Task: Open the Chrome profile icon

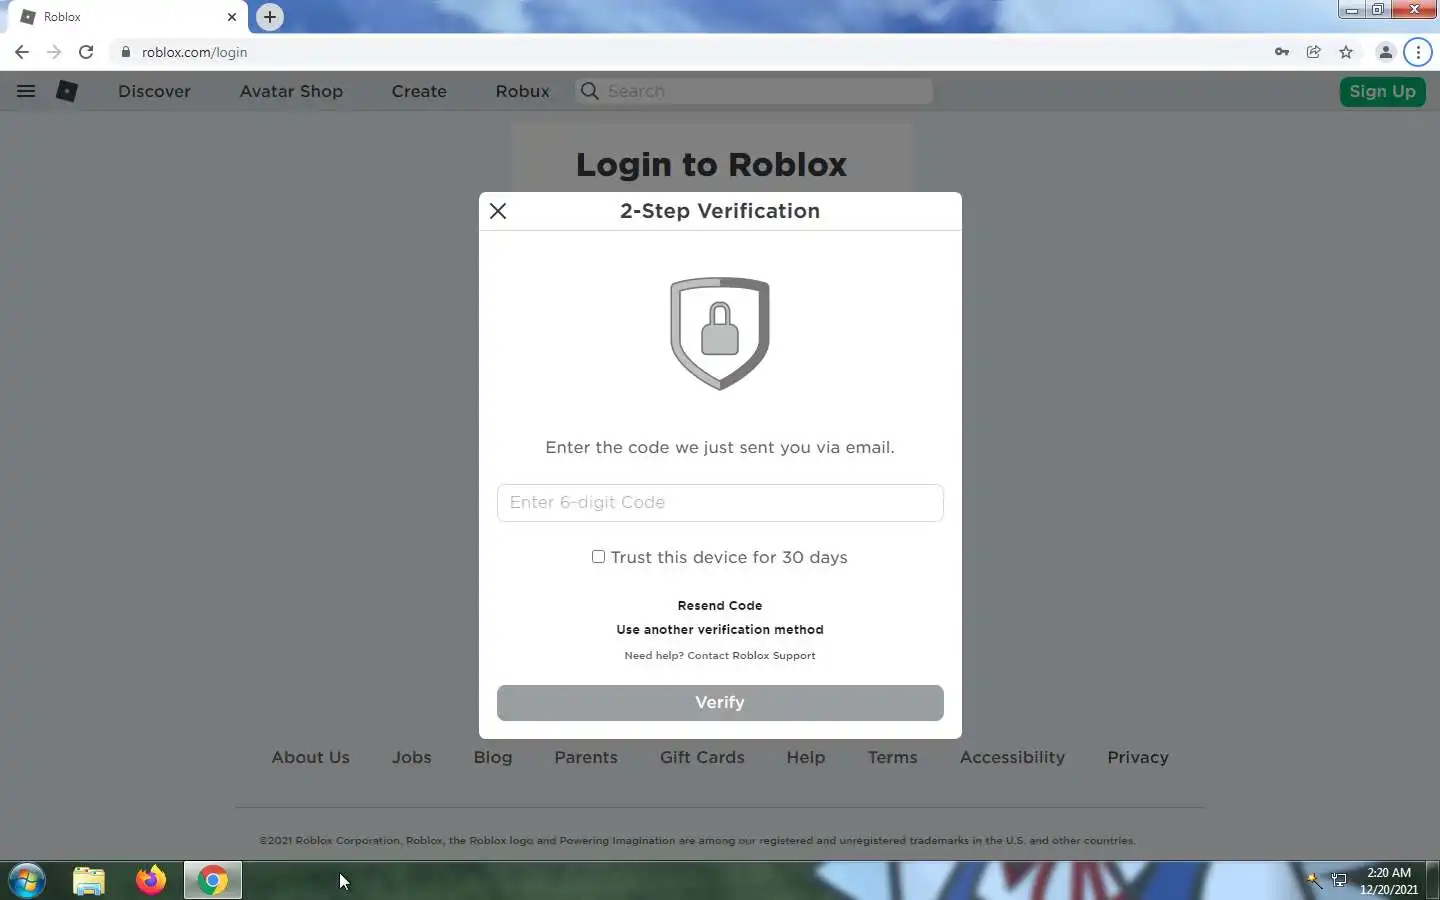Action: (x=1386, y=52)
